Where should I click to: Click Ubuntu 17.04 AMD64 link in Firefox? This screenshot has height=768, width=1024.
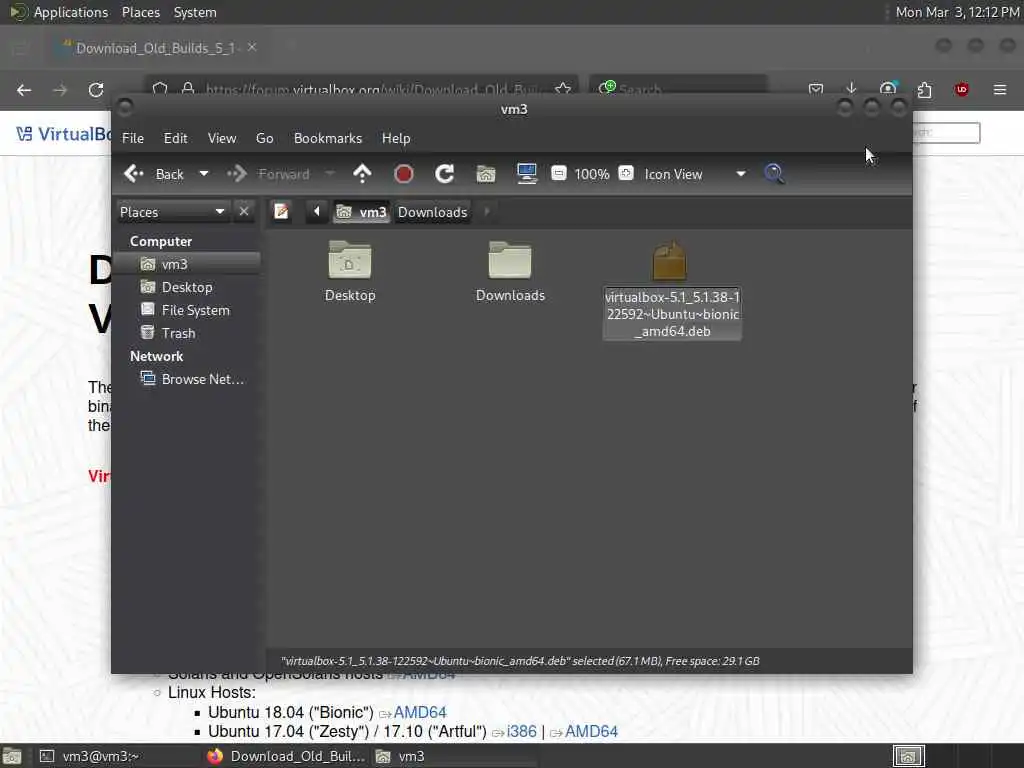(x=591, y=731)
